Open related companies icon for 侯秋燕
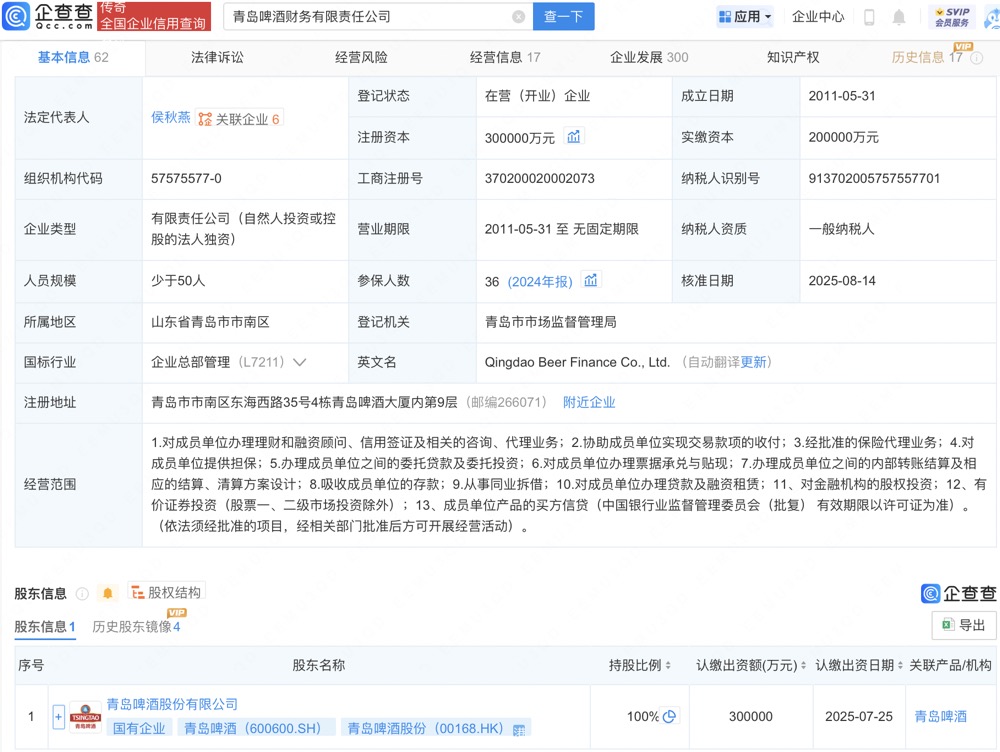This screenshot has width=1000, height=752. click(205, 119)
